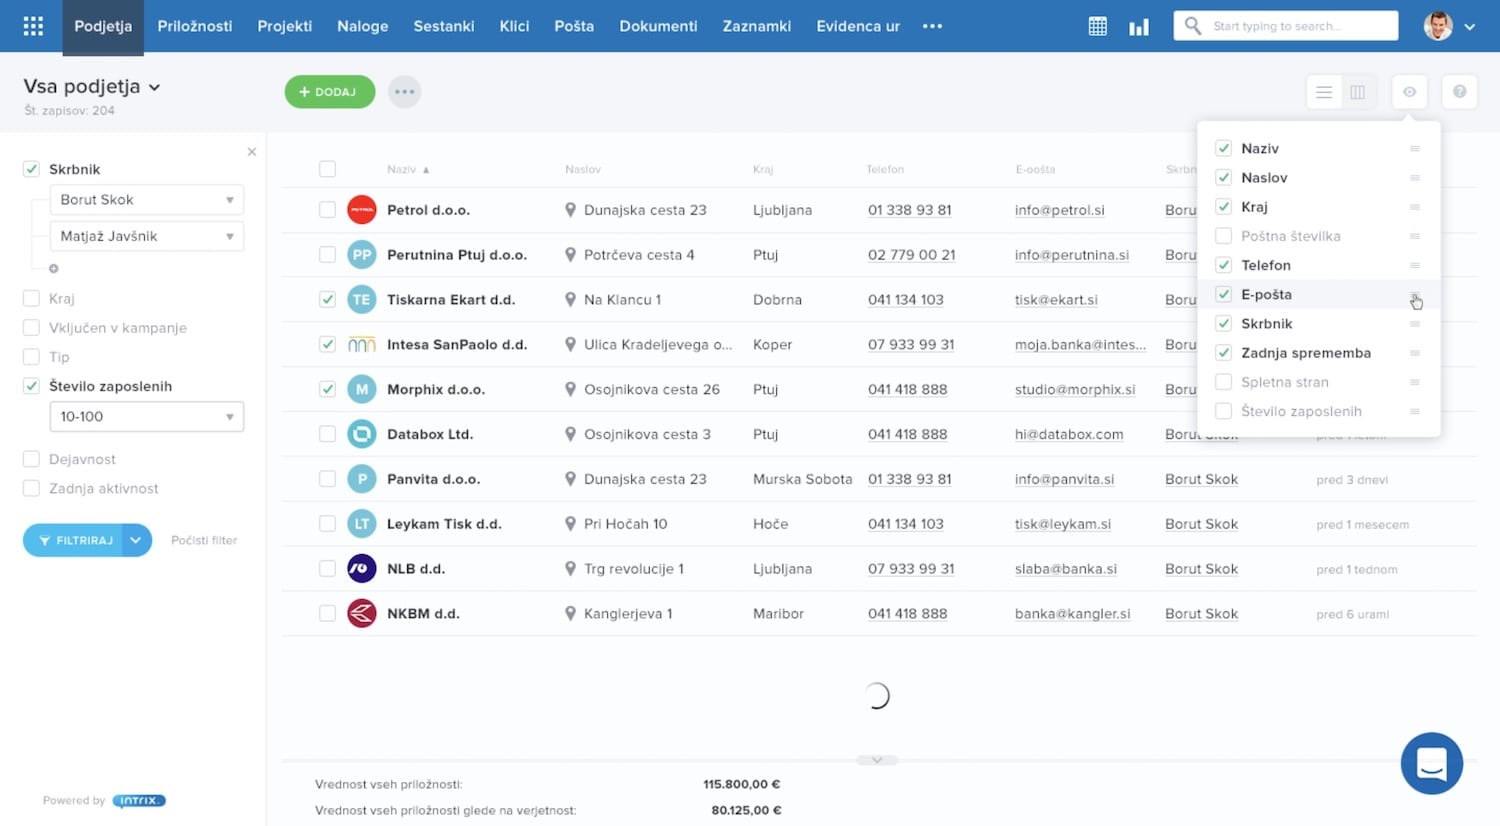Switch to list view icon
Viewport: 1500px width, 826px height.
tap(1324, 92)
